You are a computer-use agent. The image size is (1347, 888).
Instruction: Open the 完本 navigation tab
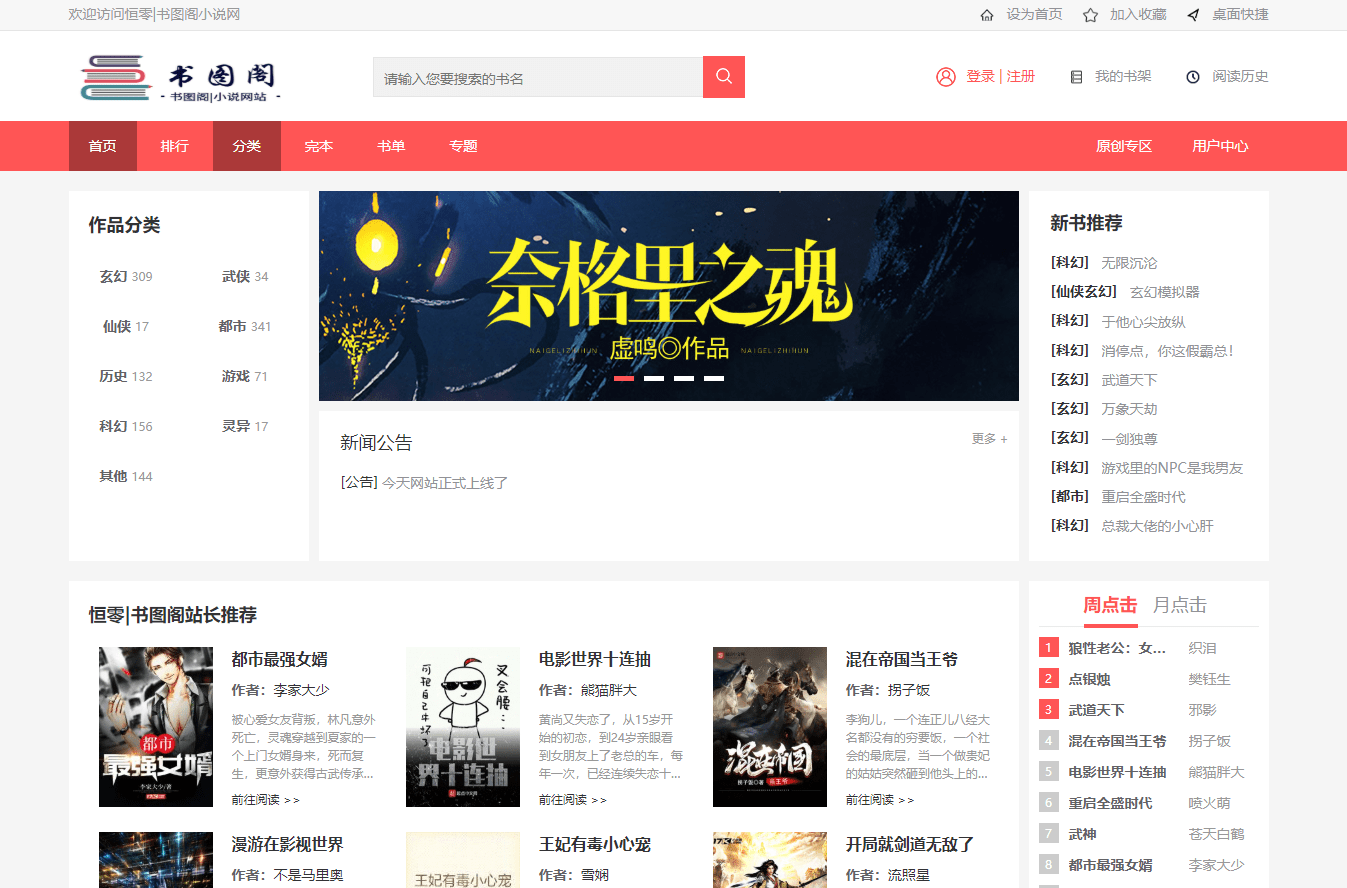318,146
